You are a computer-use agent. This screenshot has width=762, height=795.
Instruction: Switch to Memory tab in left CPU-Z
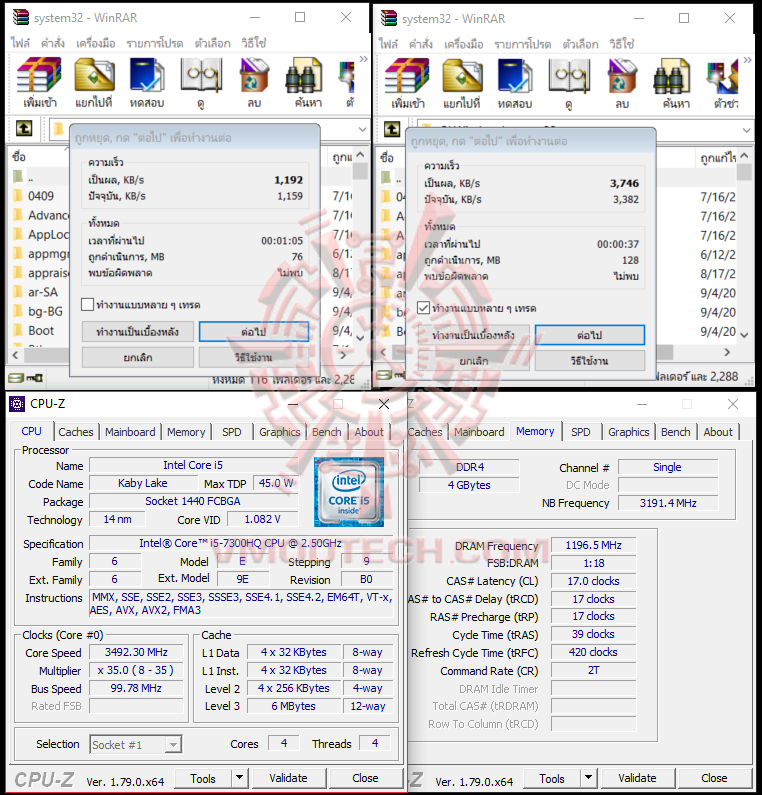pyautogui.click(x=186, y=432)
